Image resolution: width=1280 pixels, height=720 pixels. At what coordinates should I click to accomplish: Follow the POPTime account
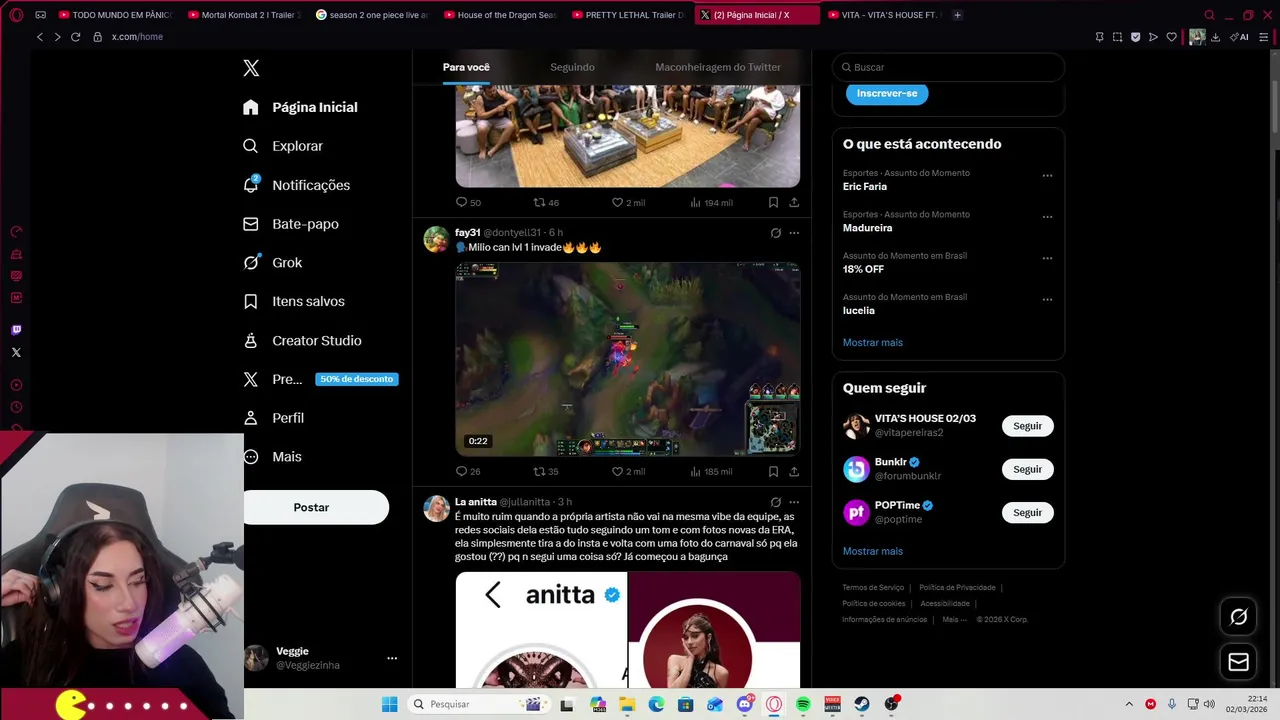click(x=1027, y=512)
